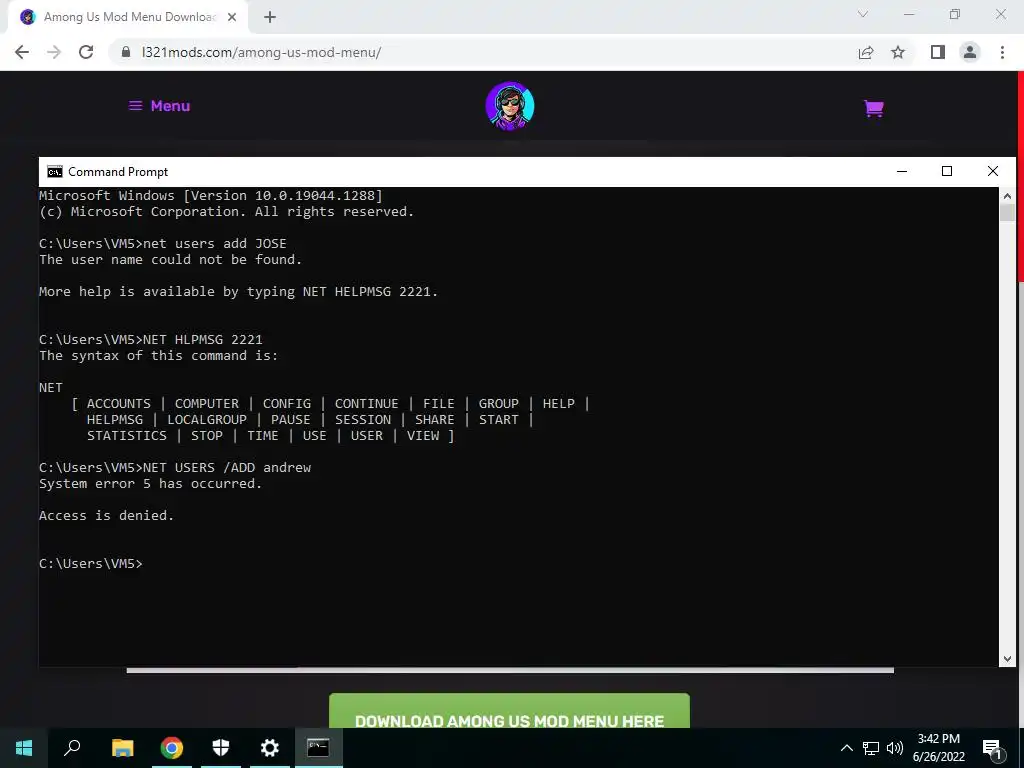Click the site avatar logo
Image resolution: width=1024 pixels, height=768 pixels.
point(510,106)
